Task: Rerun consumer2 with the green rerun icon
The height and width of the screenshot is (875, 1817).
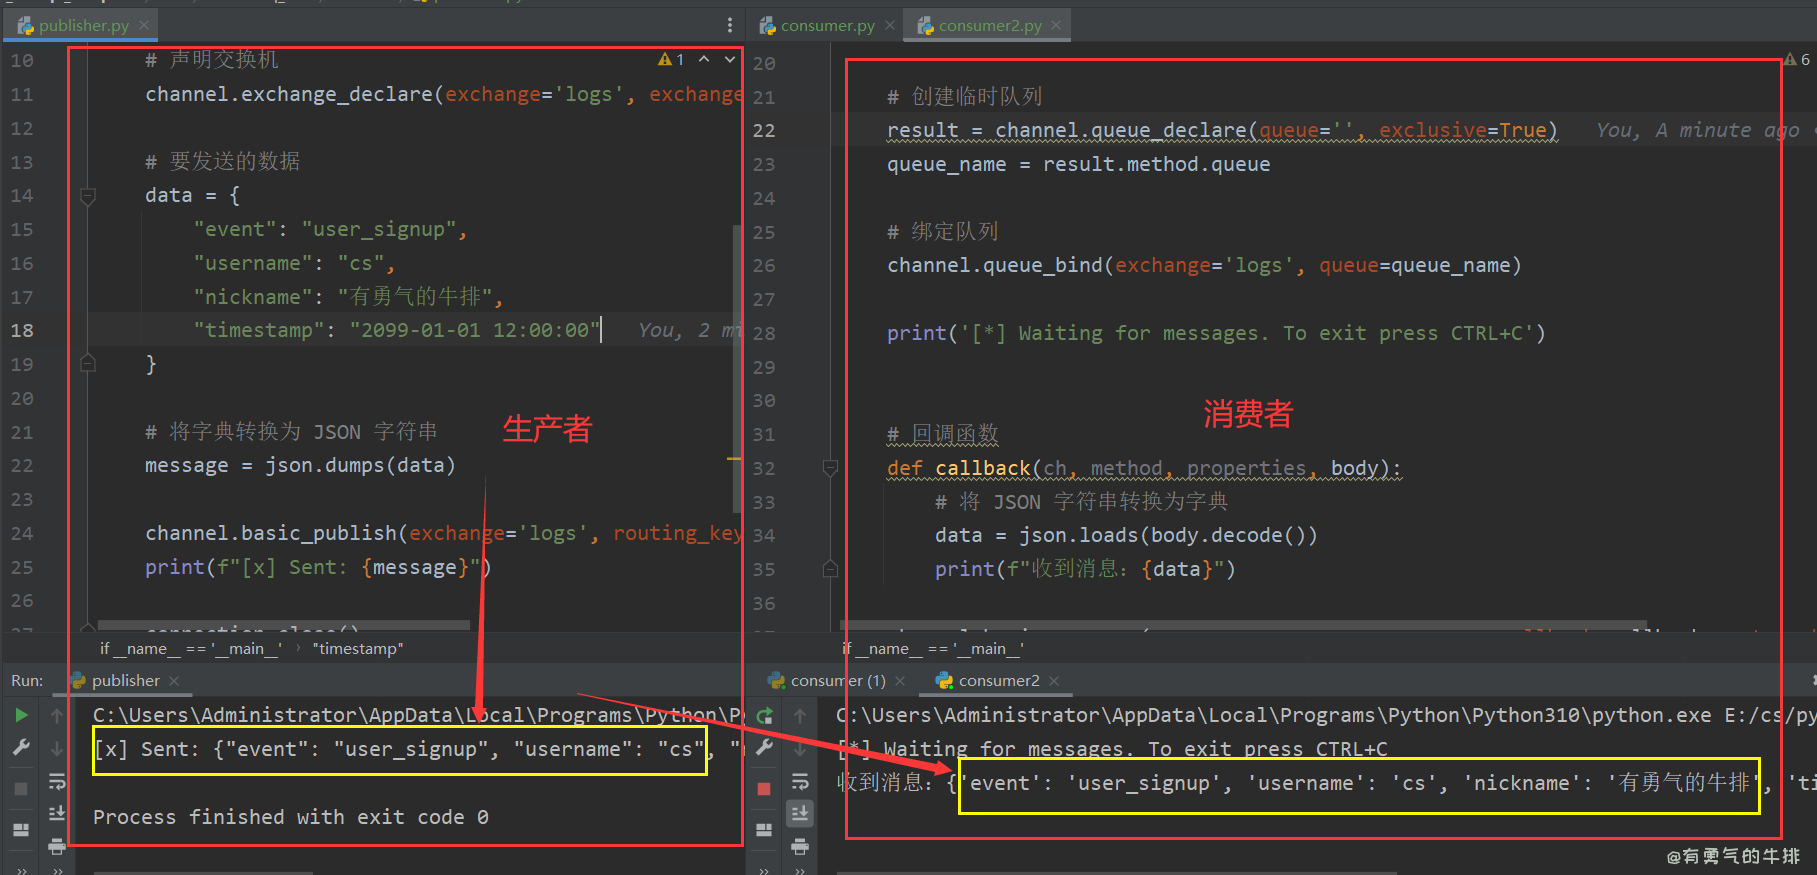Action: (765, 715)
